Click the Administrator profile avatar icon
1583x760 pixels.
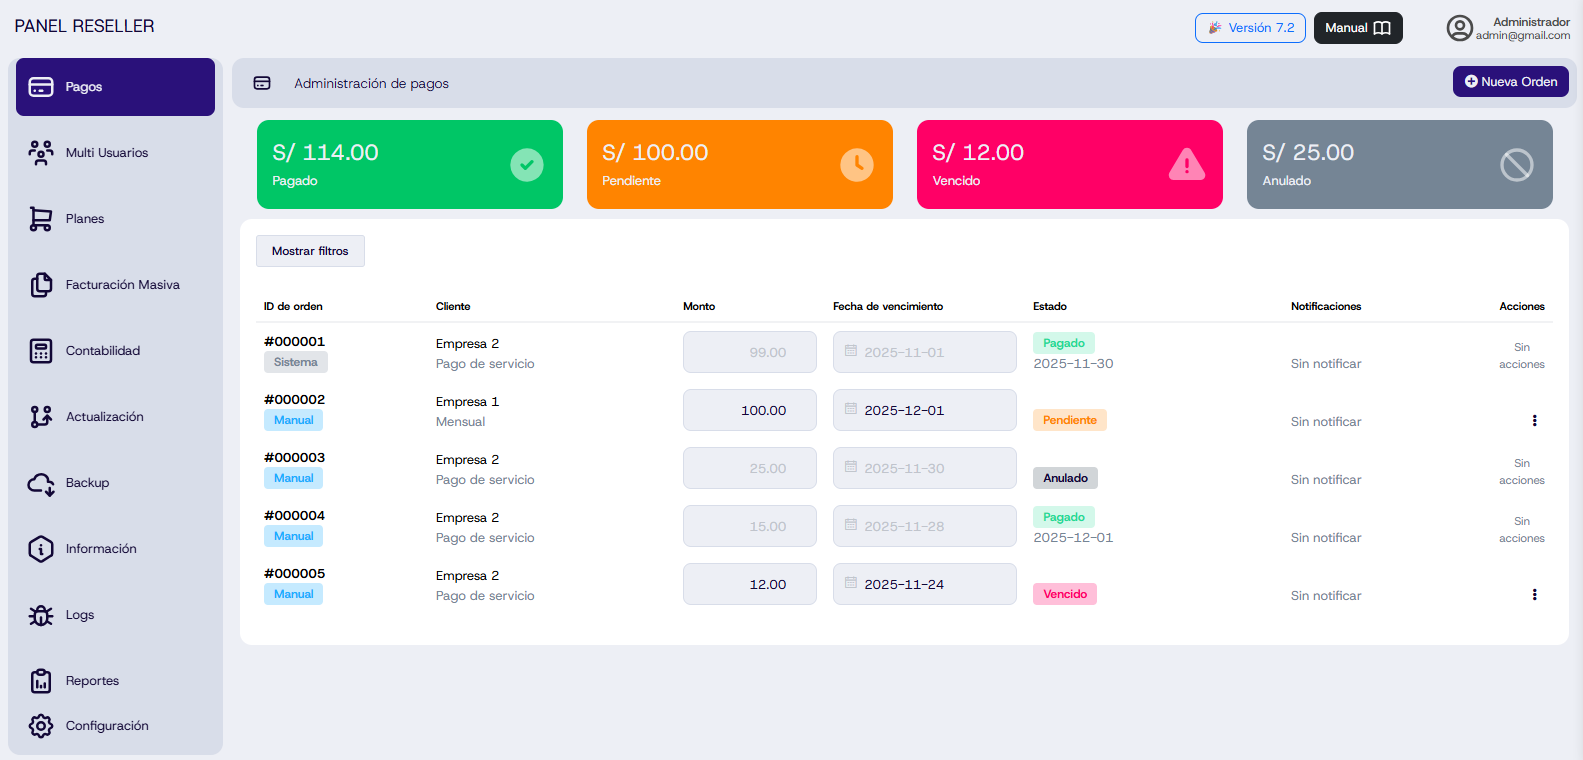point(1459,28)
